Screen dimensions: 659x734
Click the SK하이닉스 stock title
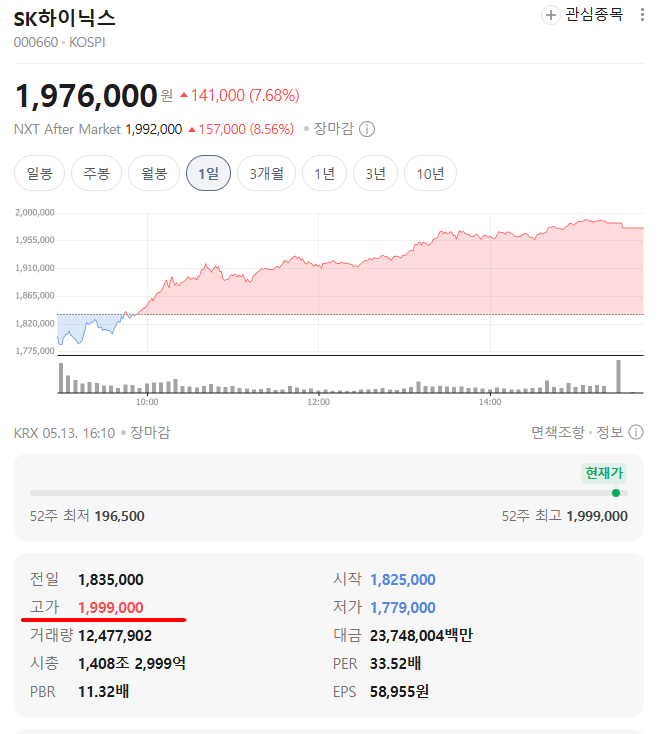[64, 18]
